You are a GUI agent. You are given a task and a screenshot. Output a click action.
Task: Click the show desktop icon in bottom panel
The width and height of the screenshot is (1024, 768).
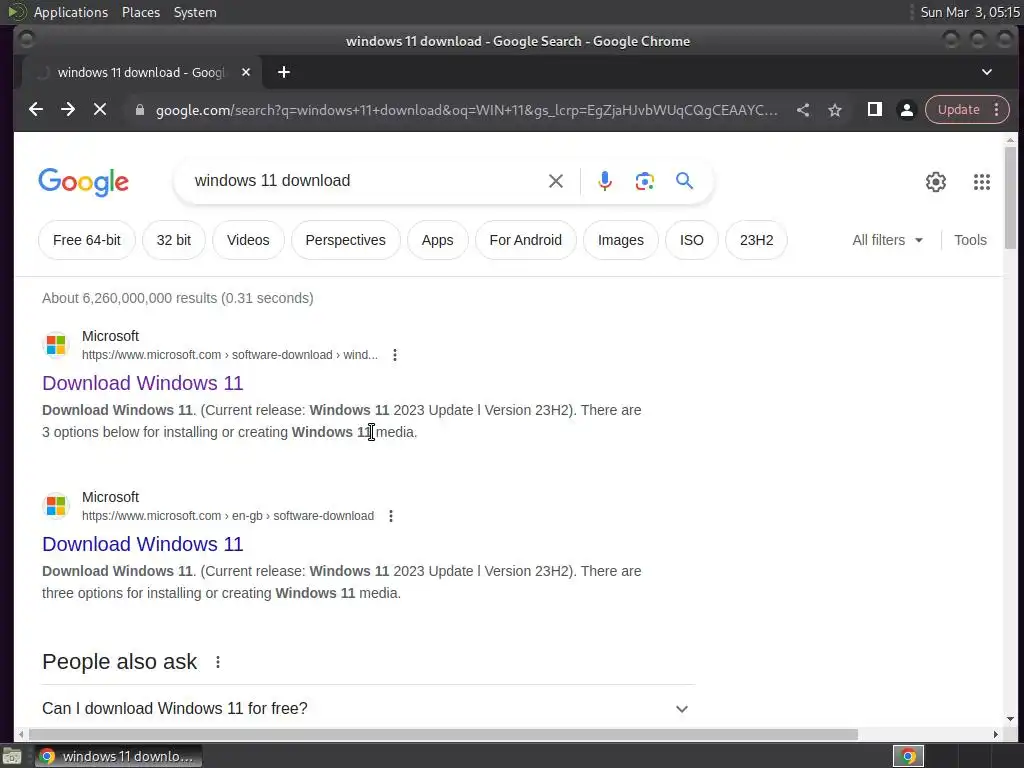[x=12, y=756]
